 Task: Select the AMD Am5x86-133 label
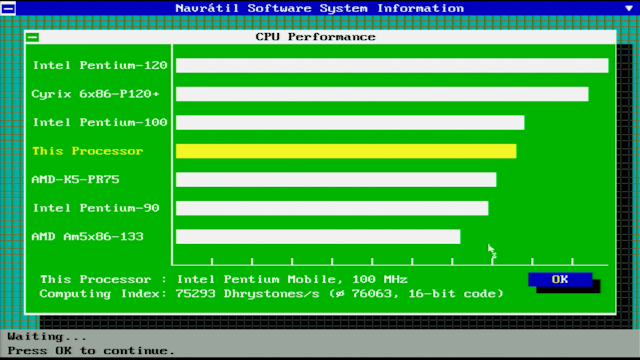87,237
